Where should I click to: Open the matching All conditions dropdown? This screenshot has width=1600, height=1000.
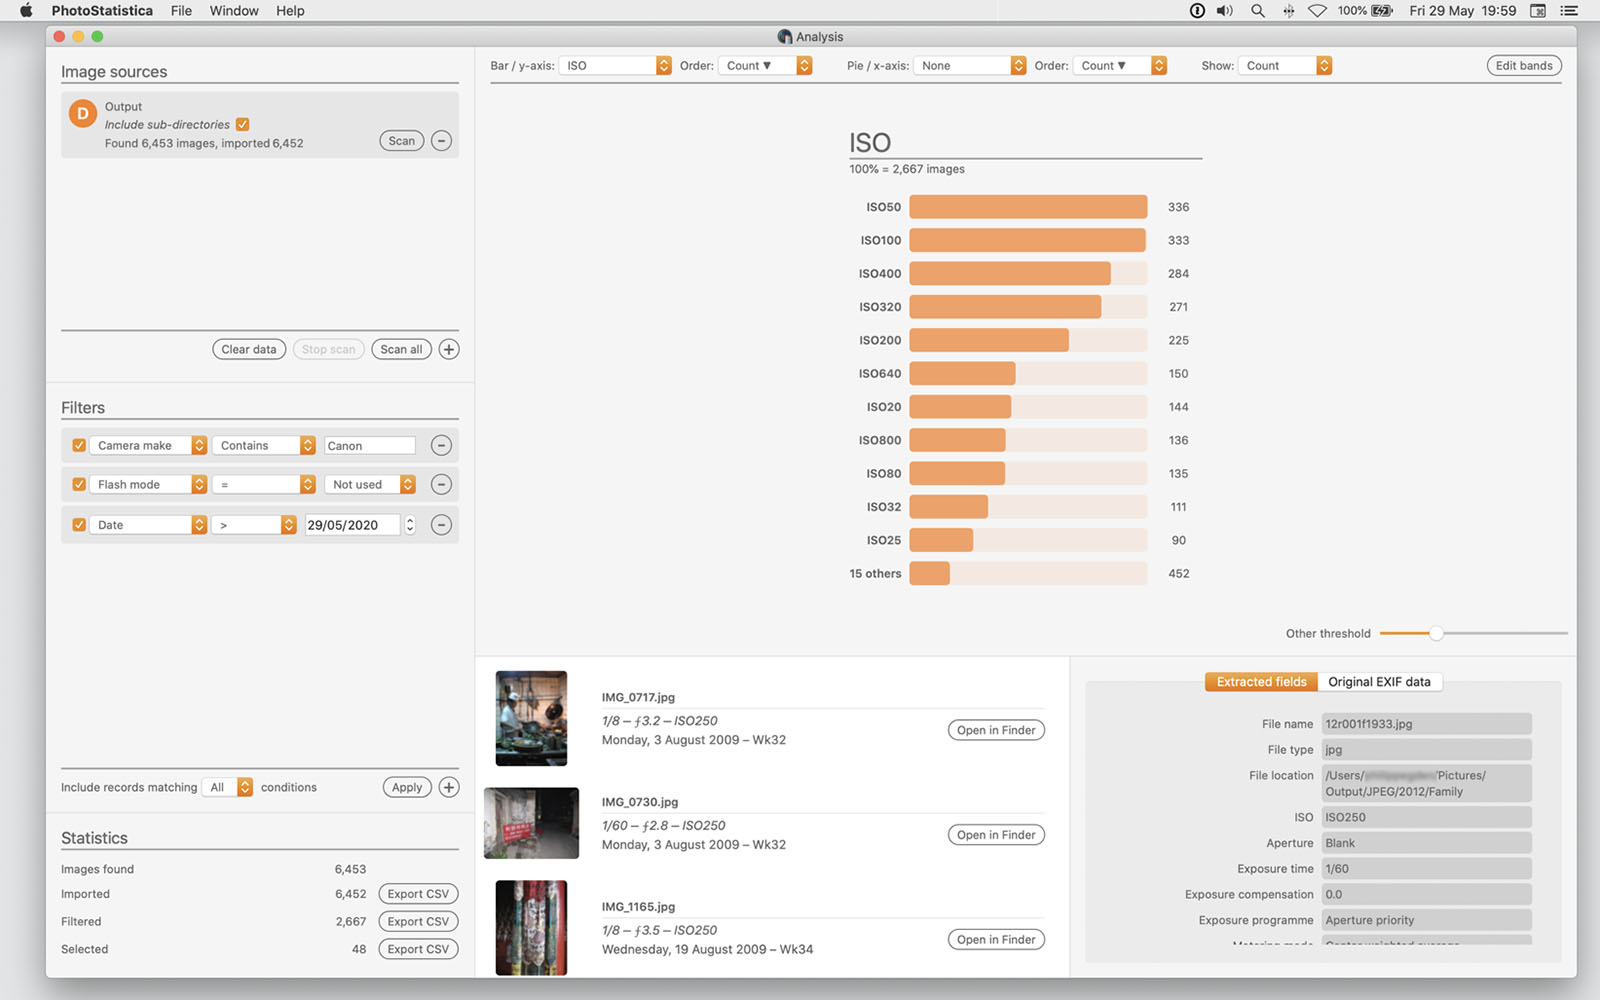click(x=228, y=787)
